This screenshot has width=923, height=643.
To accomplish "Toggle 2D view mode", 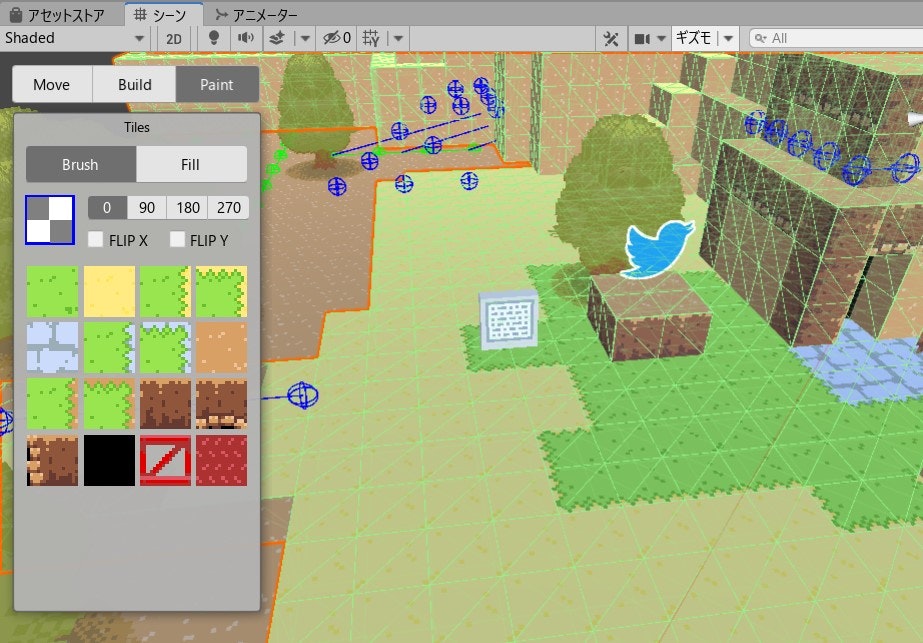I will (174, 39).
